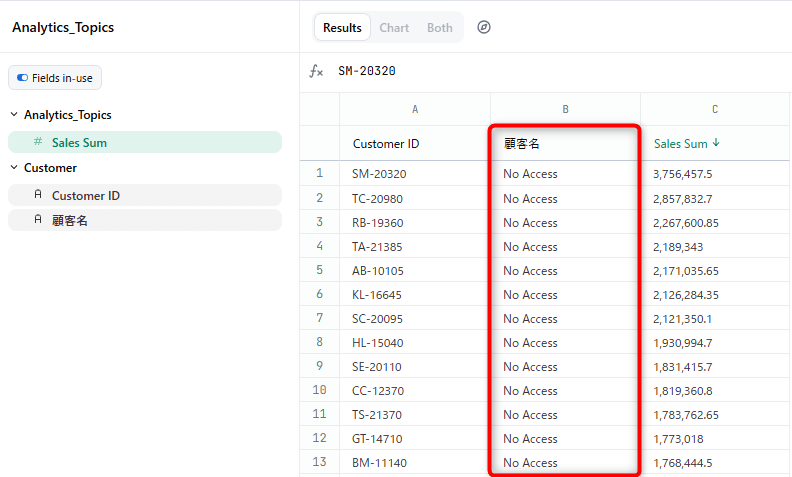
Task: Toggle the Fields in-use switch
Action: point(22,78)
